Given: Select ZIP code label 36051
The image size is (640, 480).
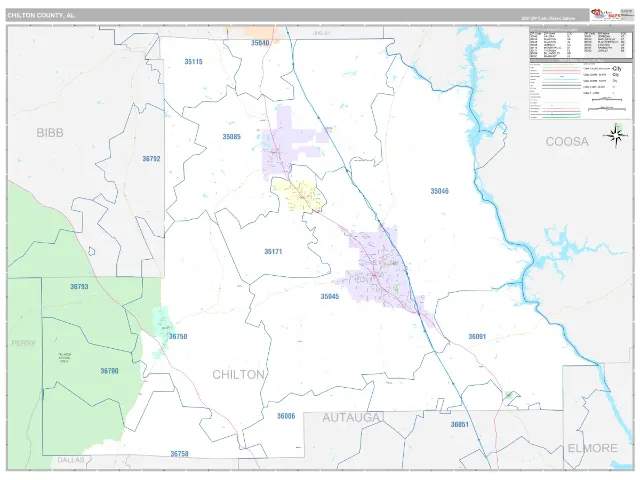Looking at the screenshot, I should coord(460,425).
